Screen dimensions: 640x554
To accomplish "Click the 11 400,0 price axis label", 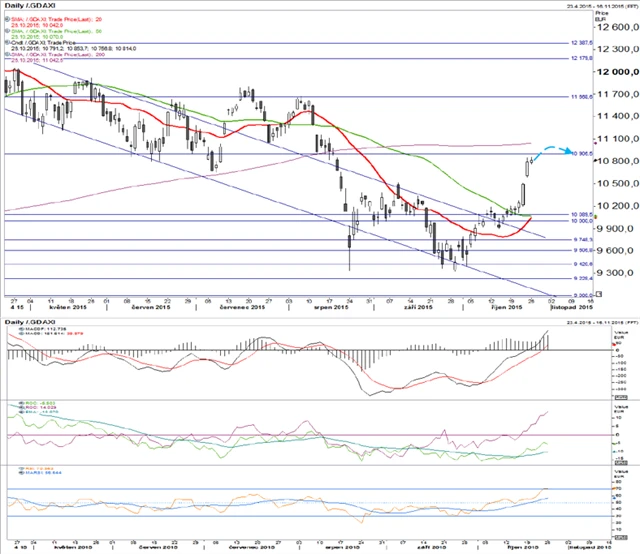I will point(618,116).
